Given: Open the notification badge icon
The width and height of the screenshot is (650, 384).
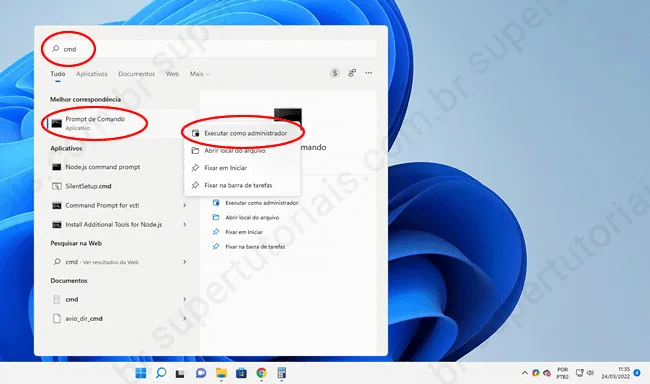Looking at the screenshot, I should click(637, 373).
